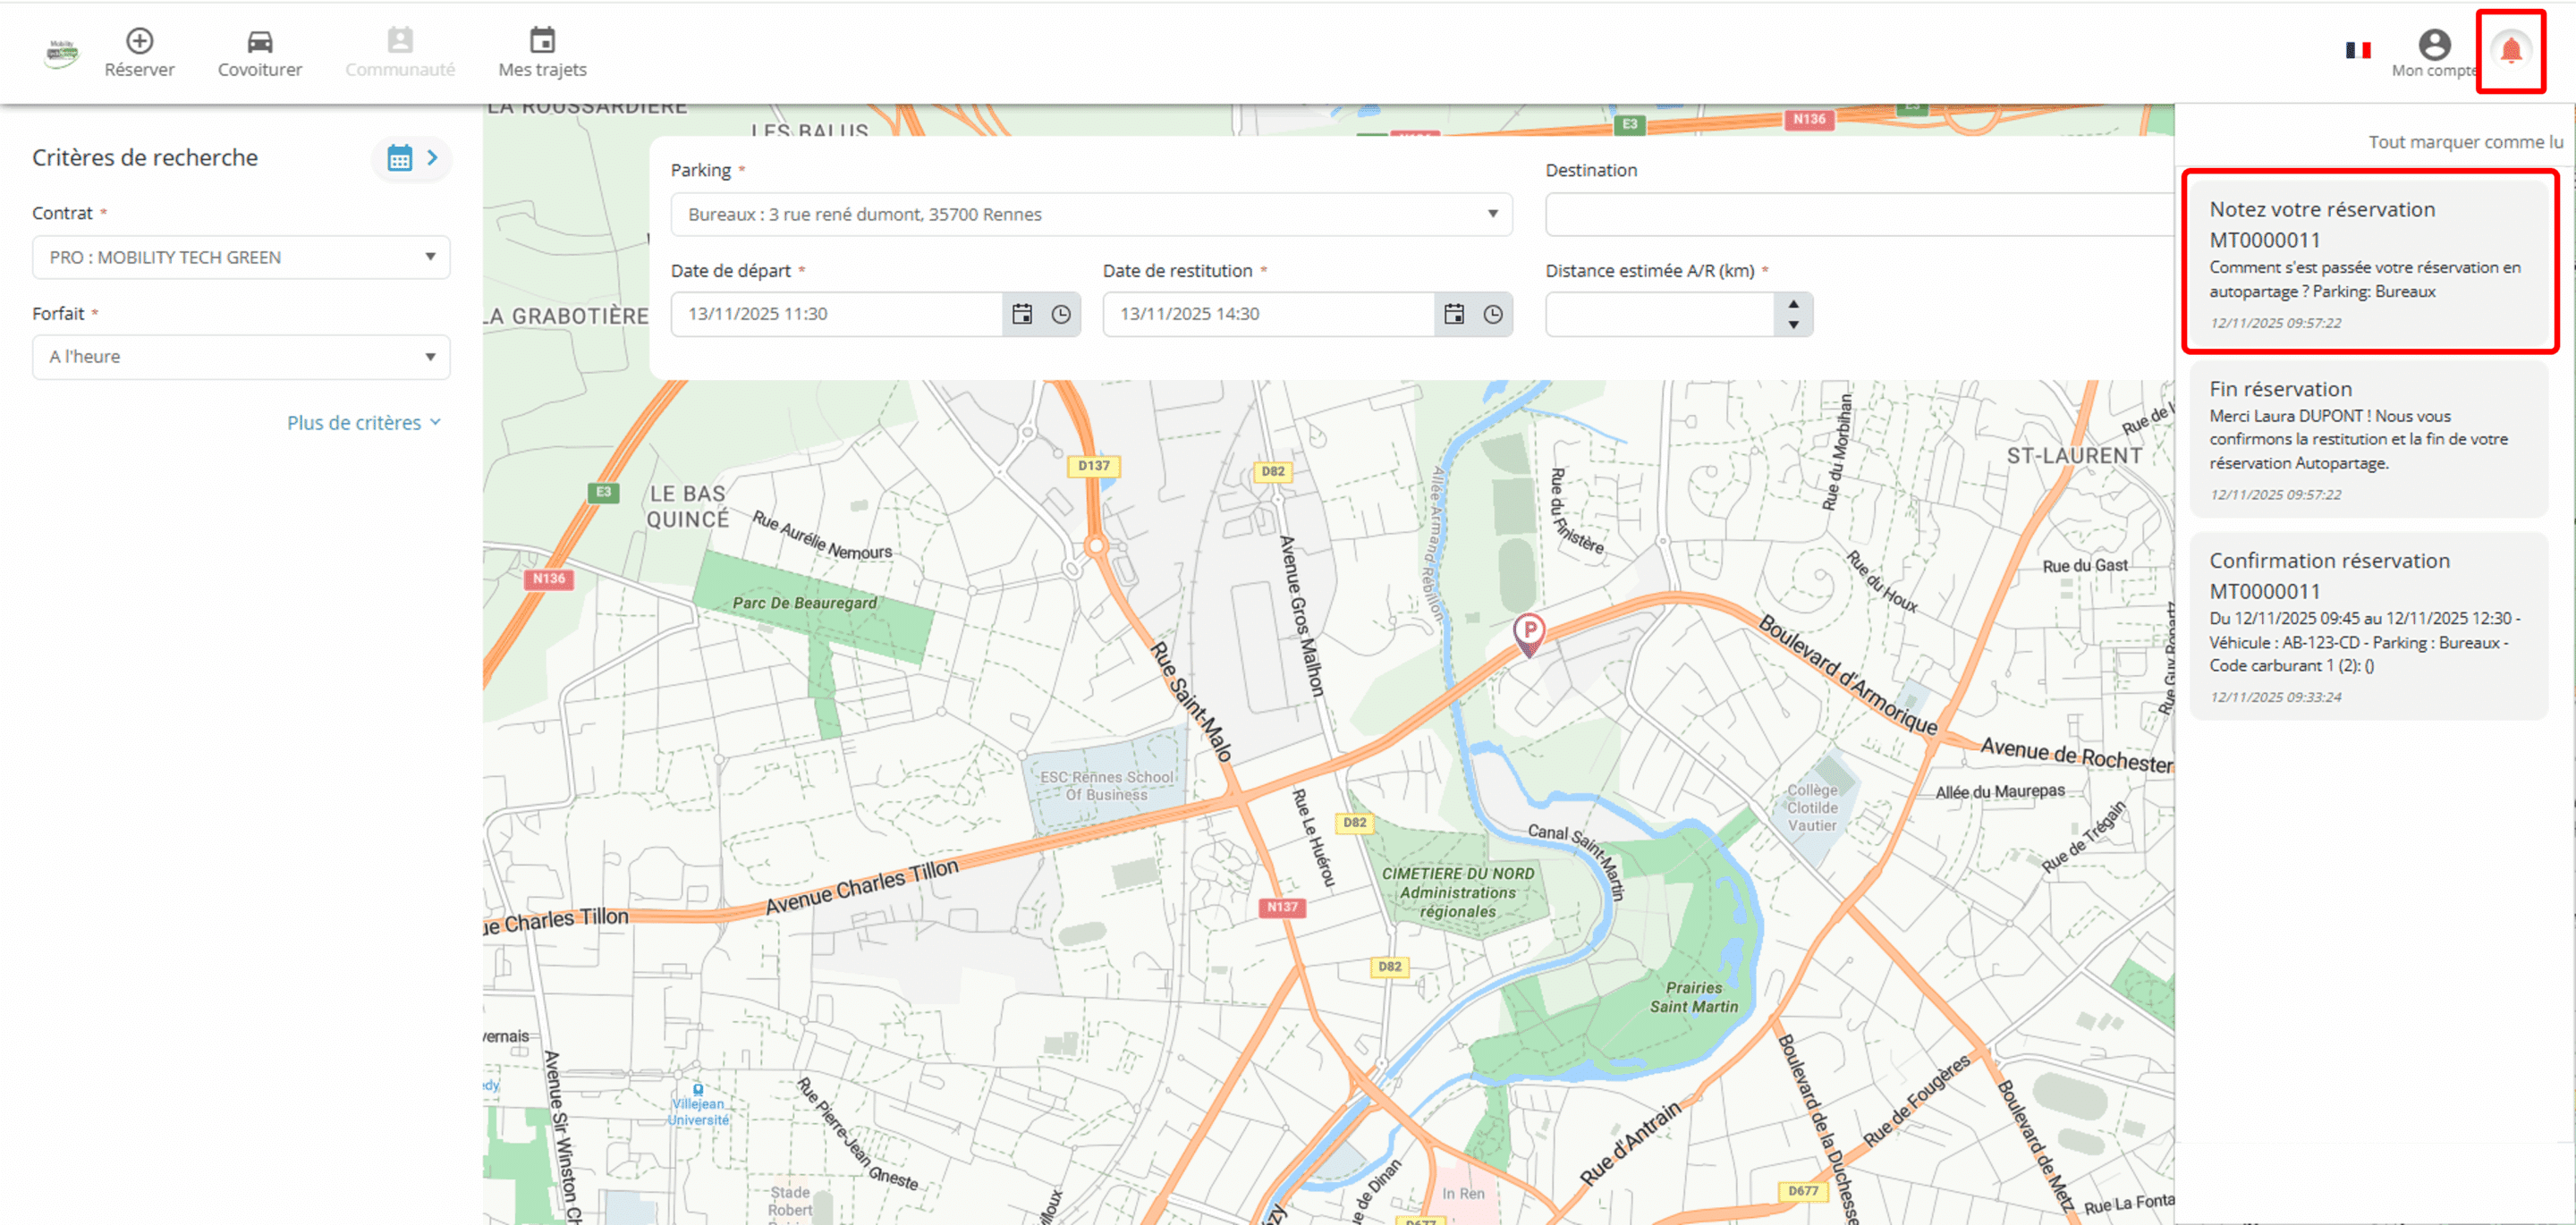Image resolution: width=2576 pixels, height=1225 pixels.
Task: Open calendar picker for Date de départ
Action: pos(1022,314)
